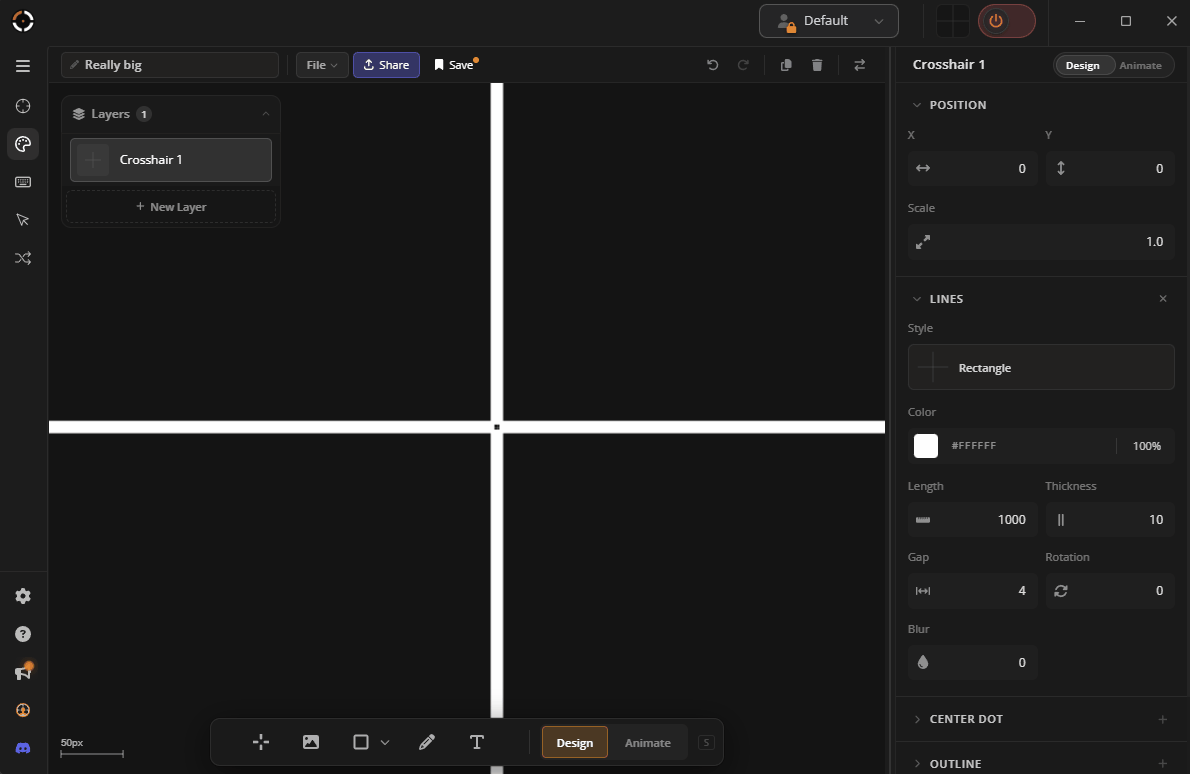Click the Gap field showing 4
Image resolution: width=1190 pixels, height=774 pixels.
tap(972, 590)
